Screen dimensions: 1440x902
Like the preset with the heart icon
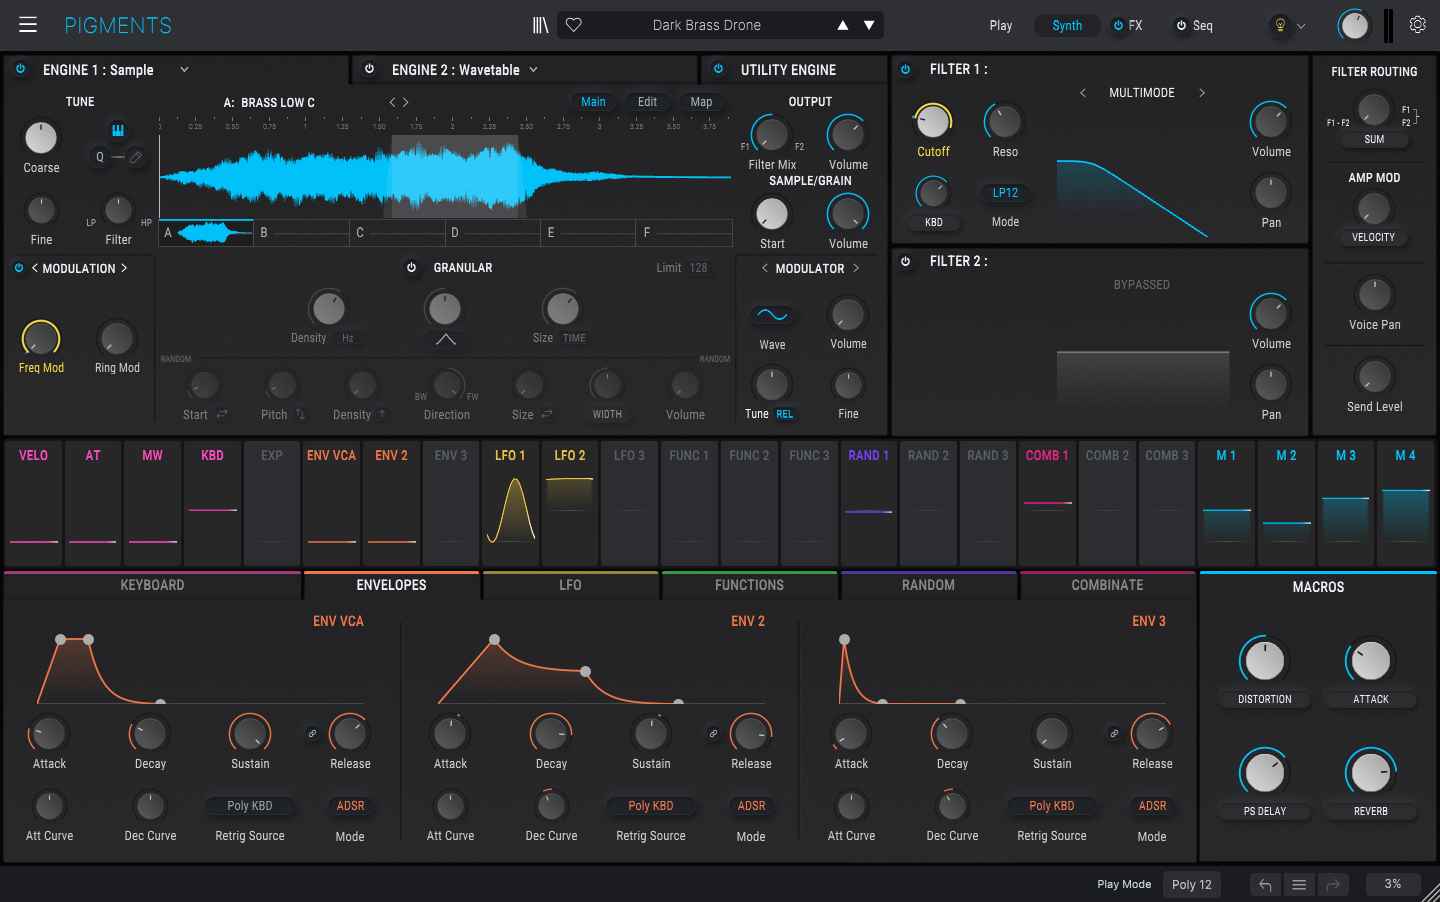coord(574,25)
